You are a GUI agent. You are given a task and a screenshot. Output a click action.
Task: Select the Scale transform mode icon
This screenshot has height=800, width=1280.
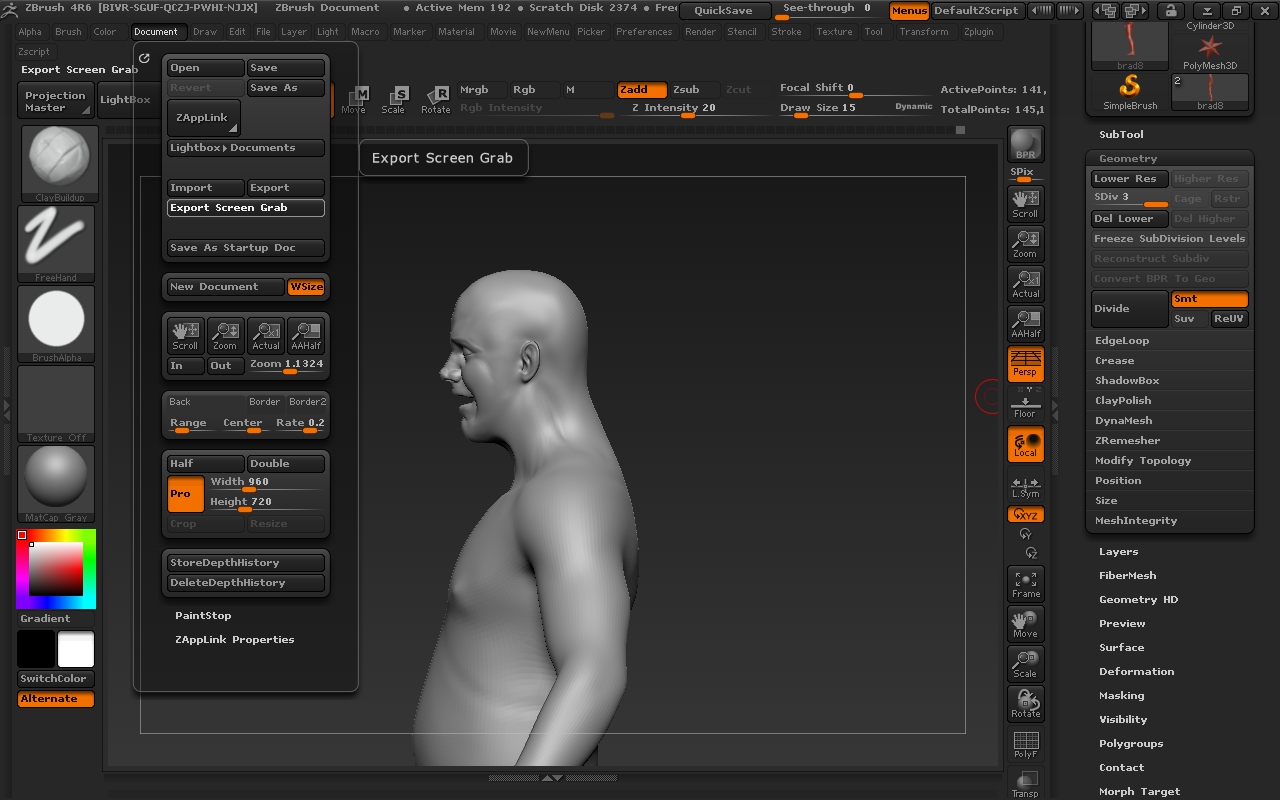click(394, 99)
